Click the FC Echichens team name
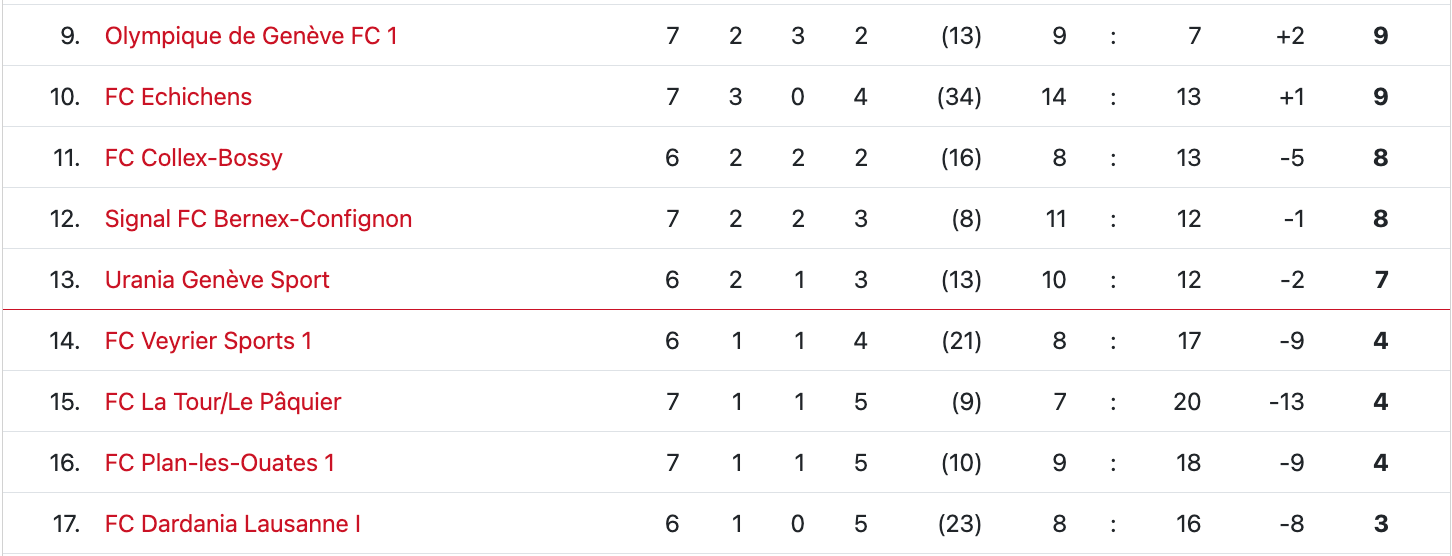Screen dimensions: 1452x556 178,97
